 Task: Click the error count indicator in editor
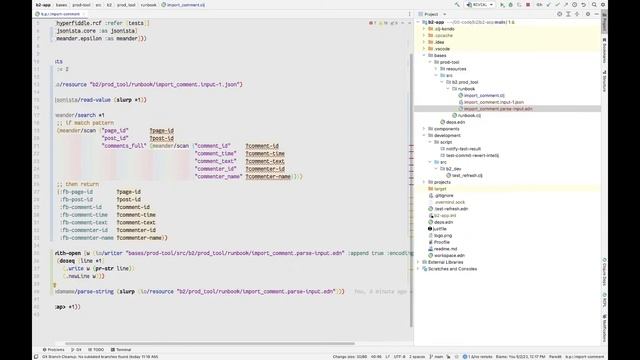(x=372, y=23)
